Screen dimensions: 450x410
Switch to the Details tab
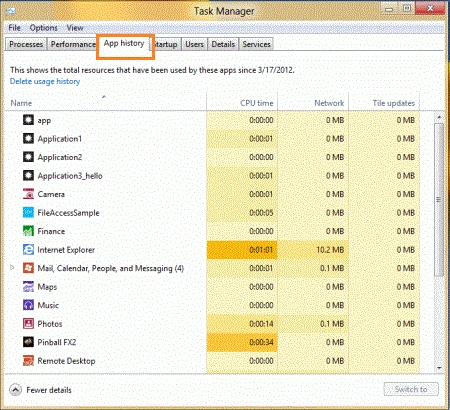click(x=223, y=44)
